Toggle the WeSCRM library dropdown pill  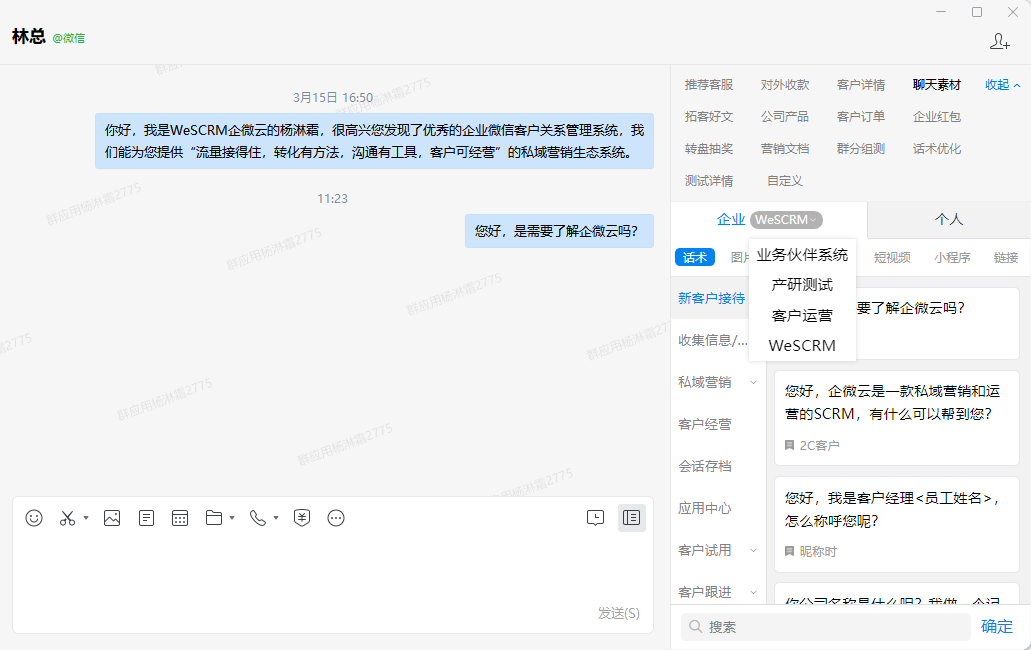point(786,220)
